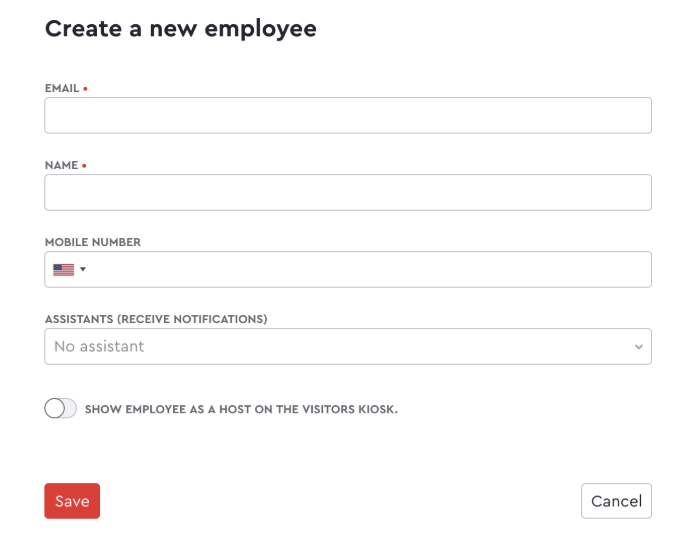Click the MOBILE NUMBER label

(93, 242)
